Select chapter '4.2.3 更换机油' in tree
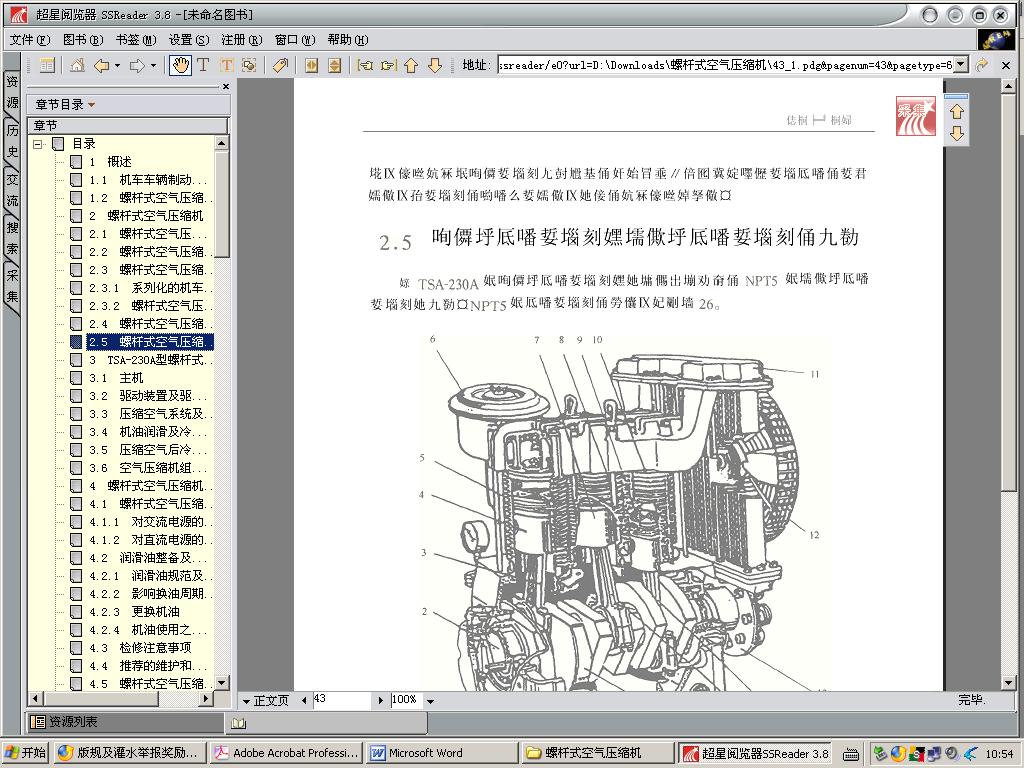The width and height of the screenshot is (1024, 768). tap(133, 612)
